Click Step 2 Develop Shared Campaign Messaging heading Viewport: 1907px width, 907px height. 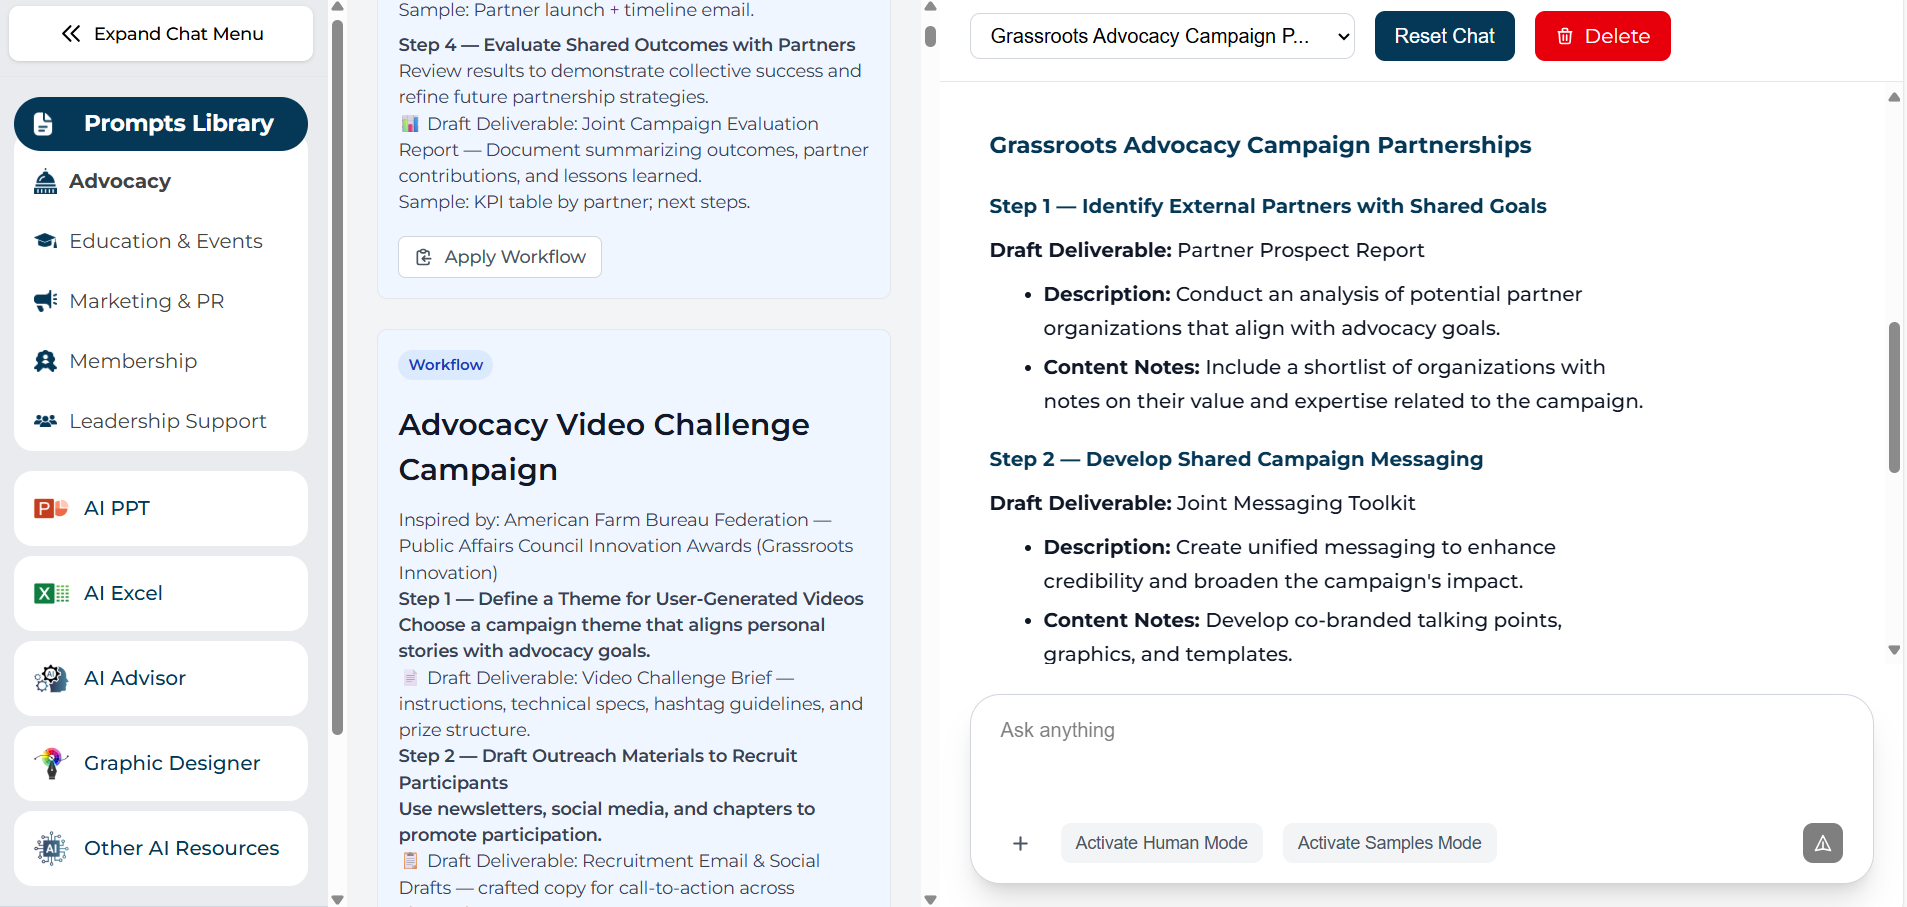tap(1236, 459)
